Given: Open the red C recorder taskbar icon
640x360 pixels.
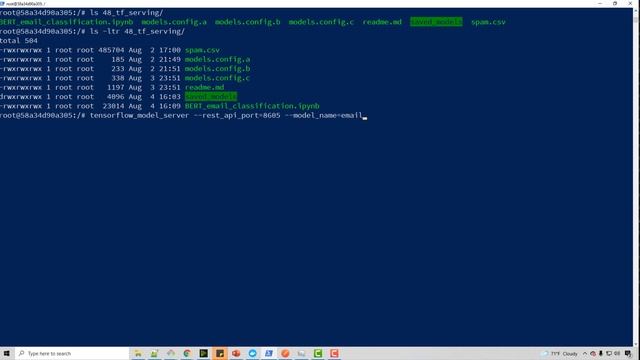Looking at the screenshot, I should pyautogui.click(x=334, y=353).
